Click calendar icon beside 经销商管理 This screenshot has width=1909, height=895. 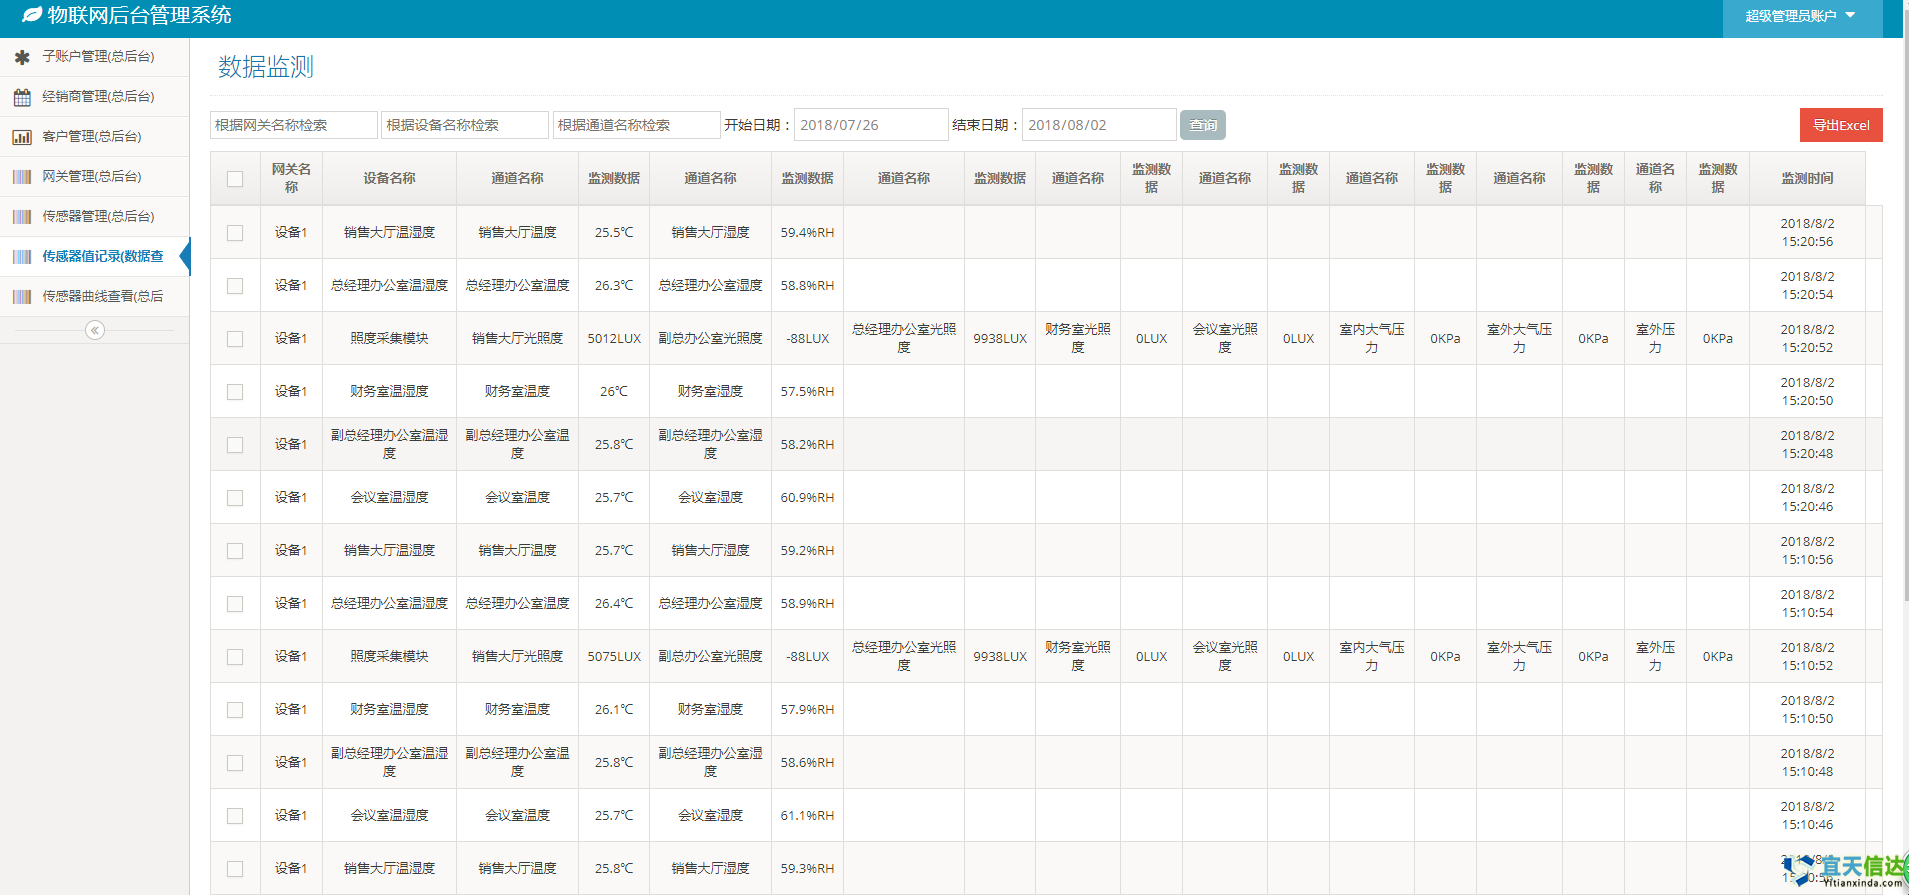click(22, 97)
